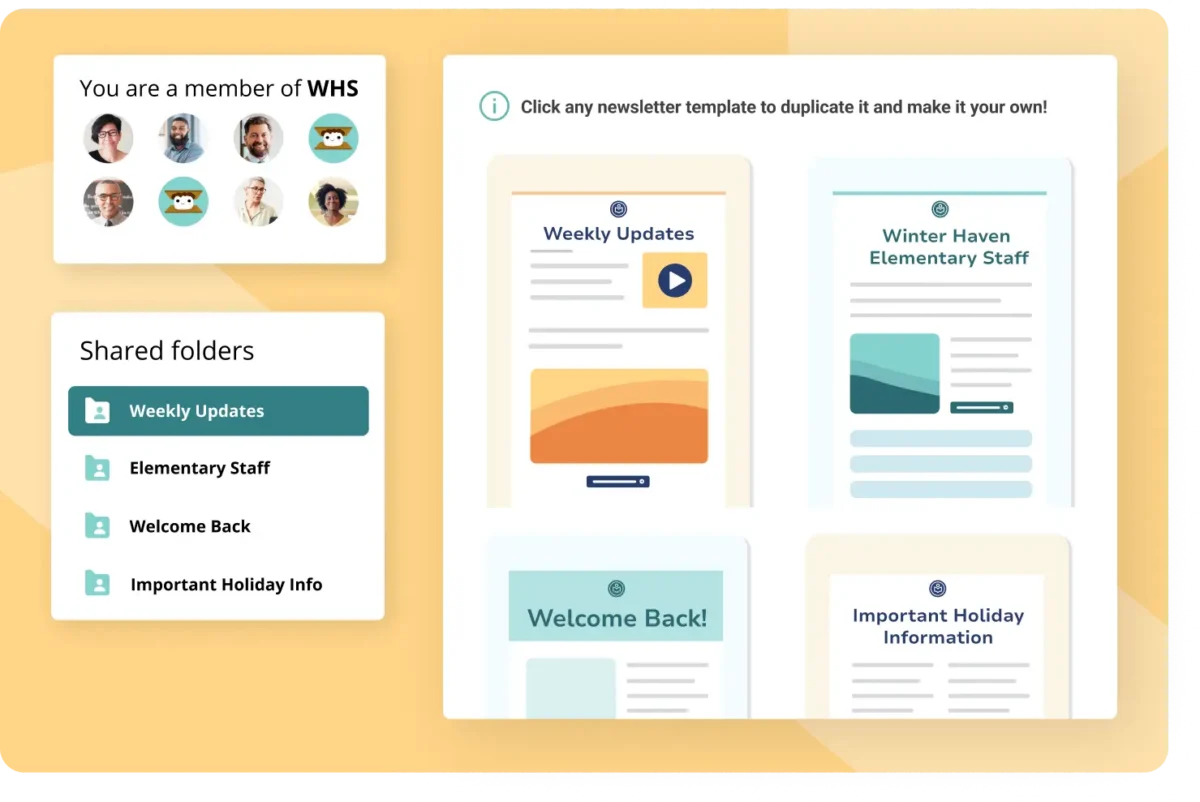Duplicate the Weekly Updates newsletter template
Screen dimensions: 1200x802
pos(619,332)
